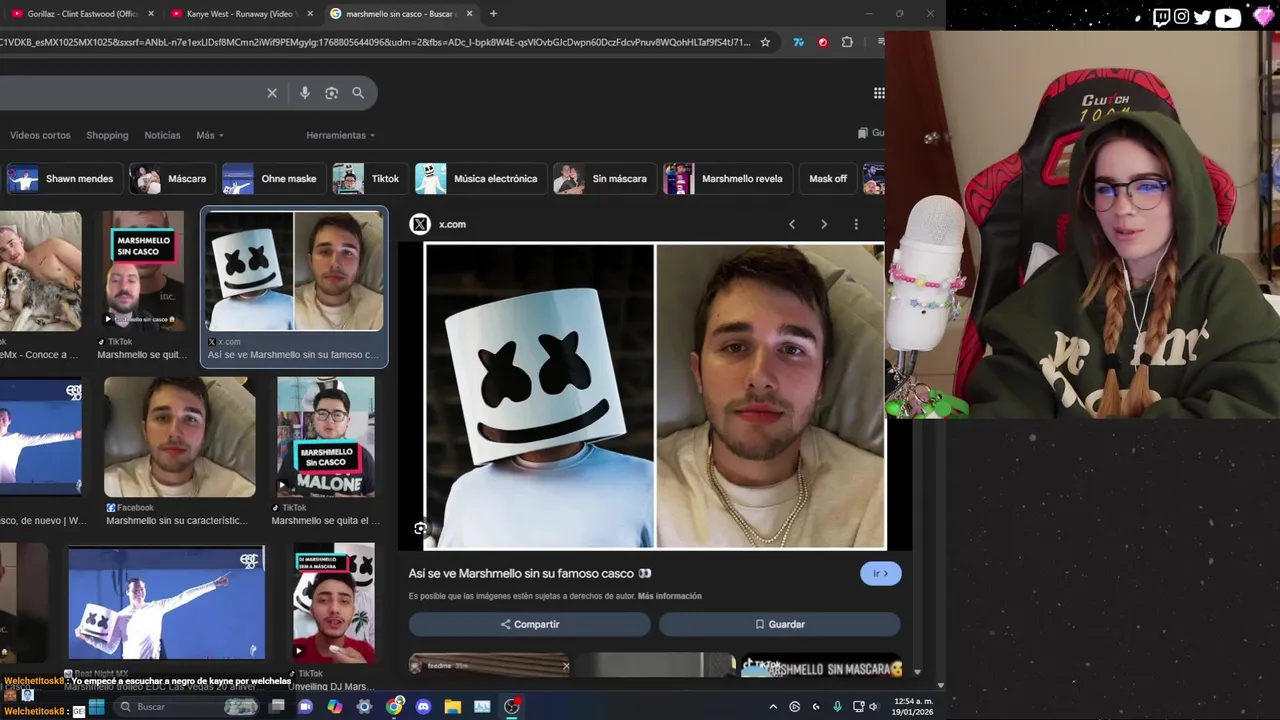Open Task View from the taskbar

pyautogui.click(x=277, y=707)
